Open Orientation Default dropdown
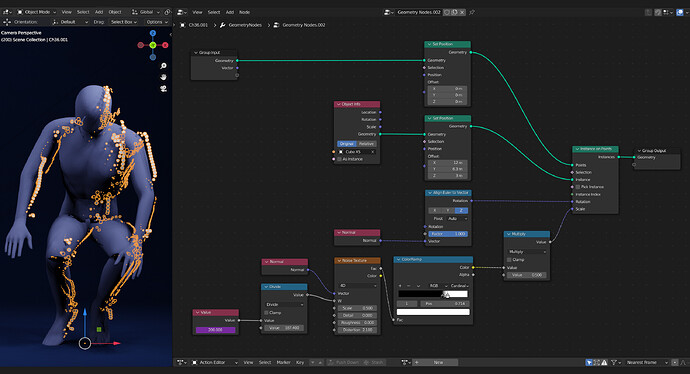The width and height of the screenshot is (690, 374). pyautogui.click(x=70, y=22)
